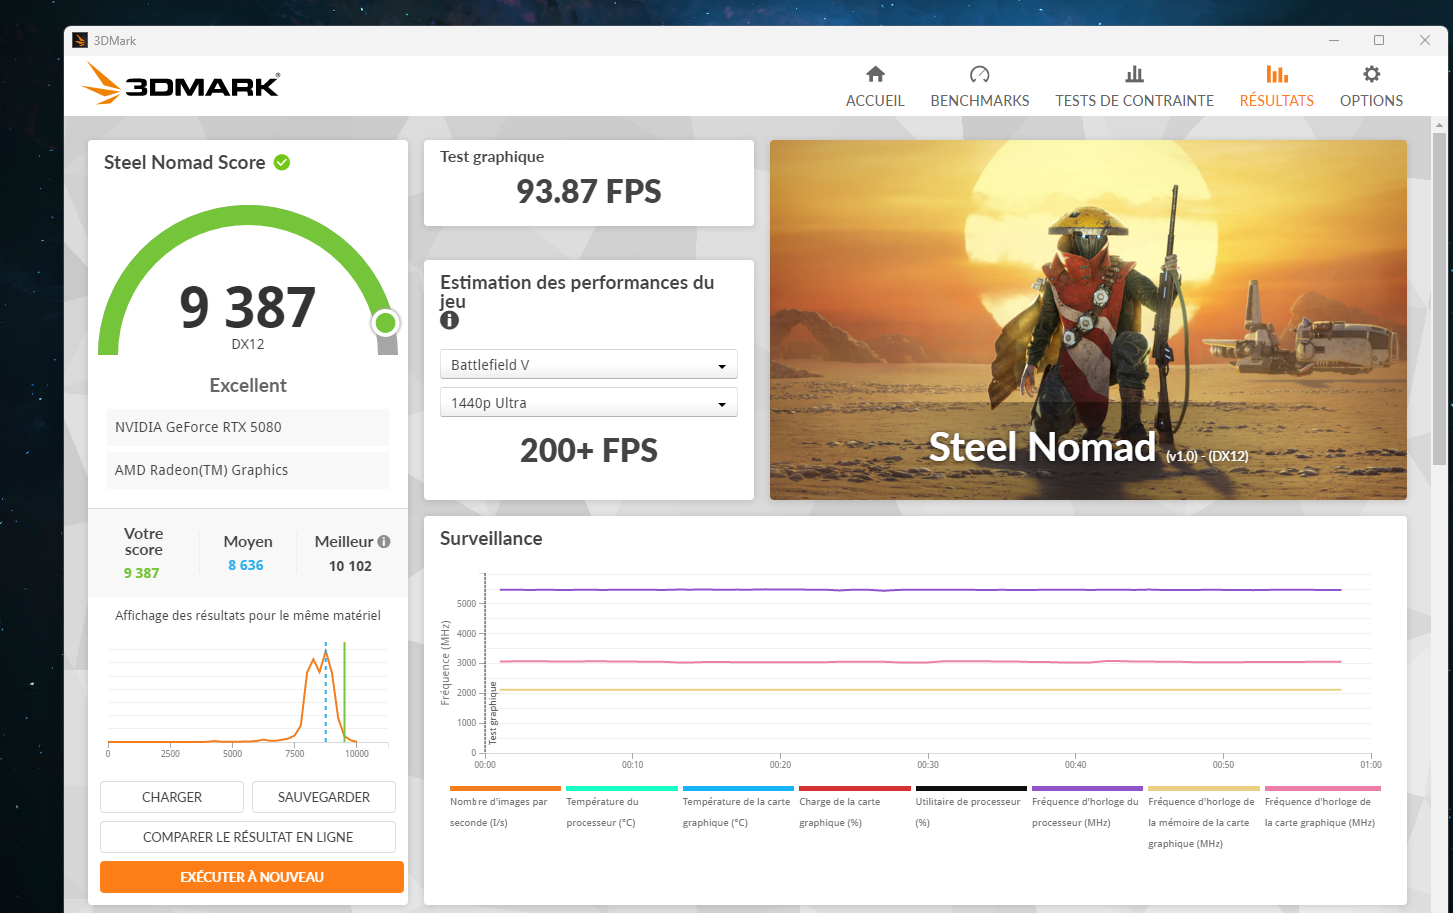Open the Benchmarks gauge icon
The height and width of the screenshot is (913, 1453).
(979, 74)
